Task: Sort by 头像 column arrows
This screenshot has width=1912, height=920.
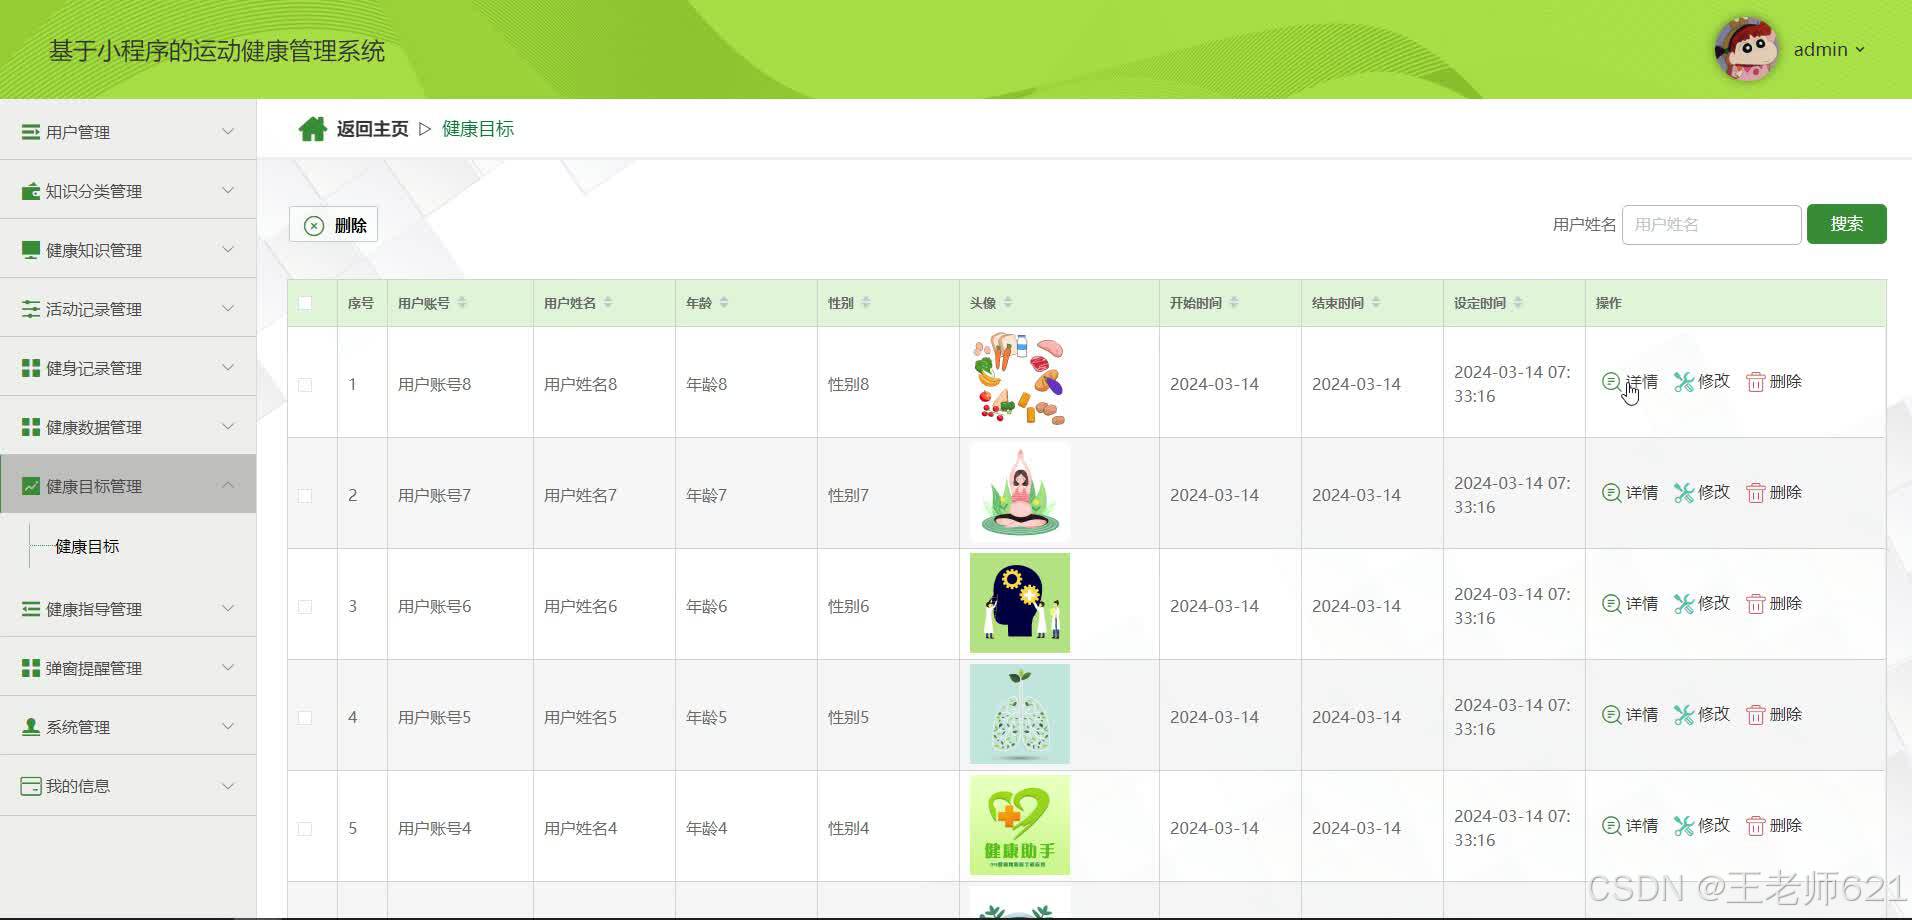Action: 1008,303
